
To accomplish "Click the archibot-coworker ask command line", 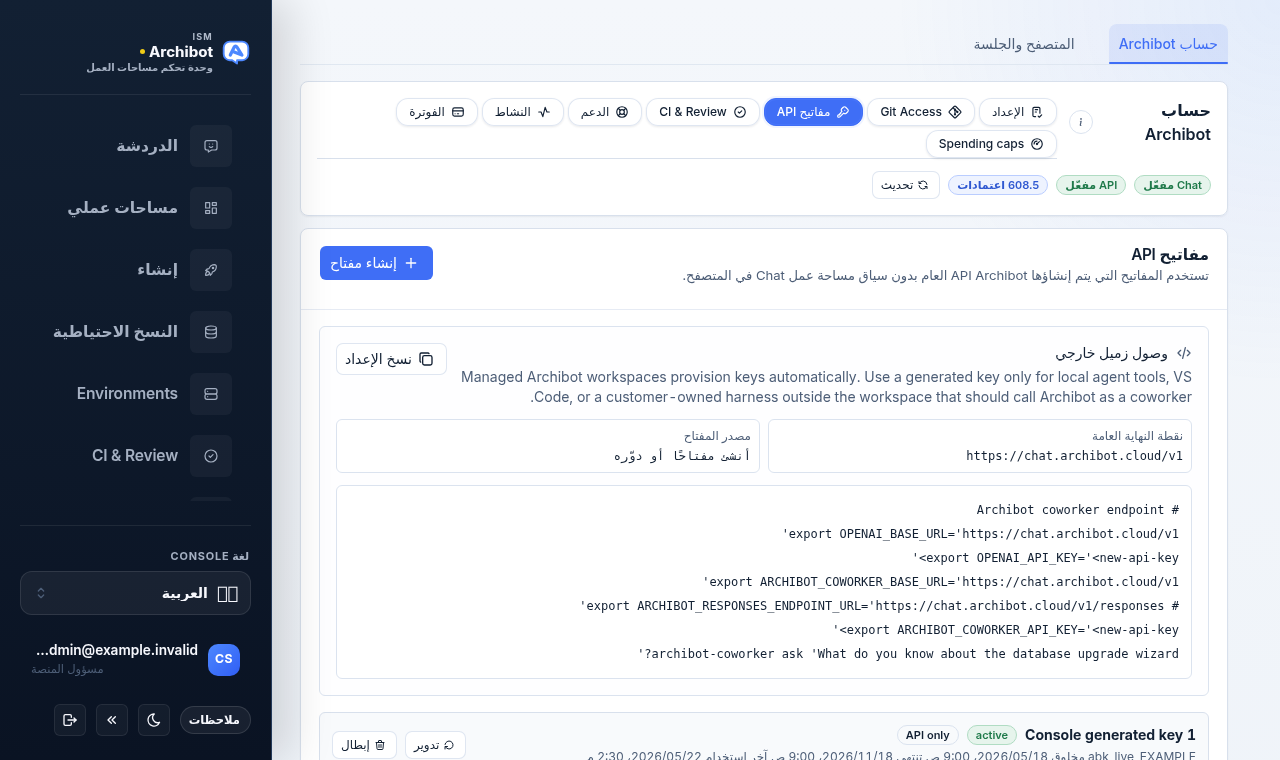I will coord(908,653).
